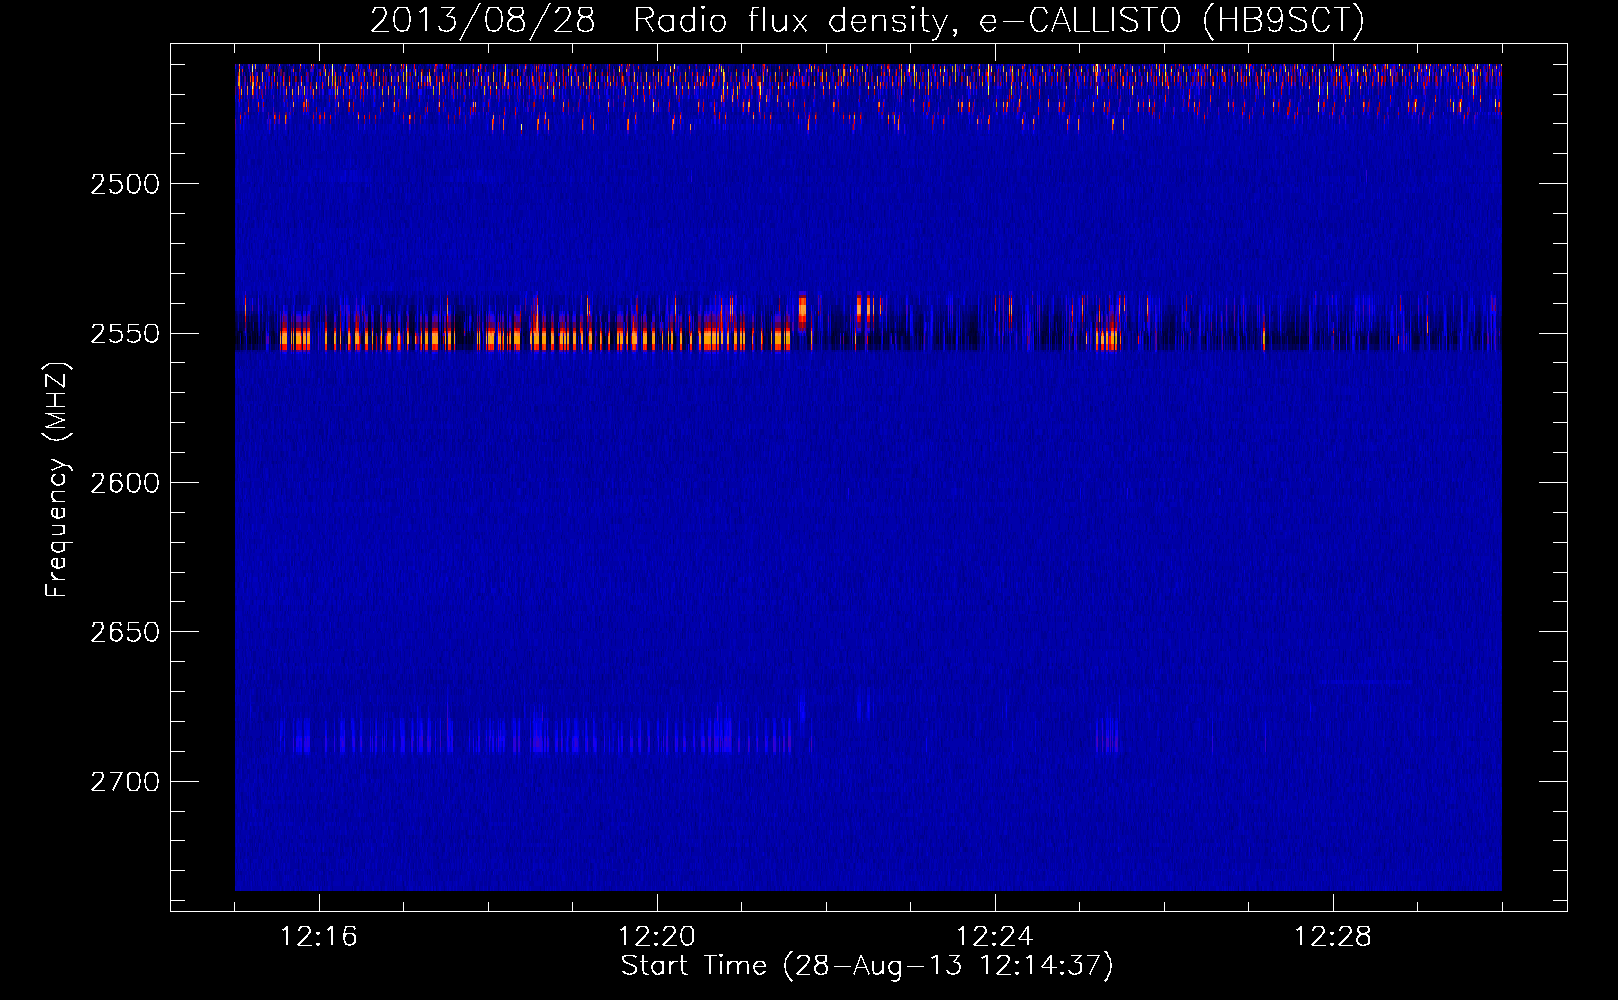Click the Frequency (MHZ) axis title
This screenshot has height=1000, width=1618.
[58, 480]
